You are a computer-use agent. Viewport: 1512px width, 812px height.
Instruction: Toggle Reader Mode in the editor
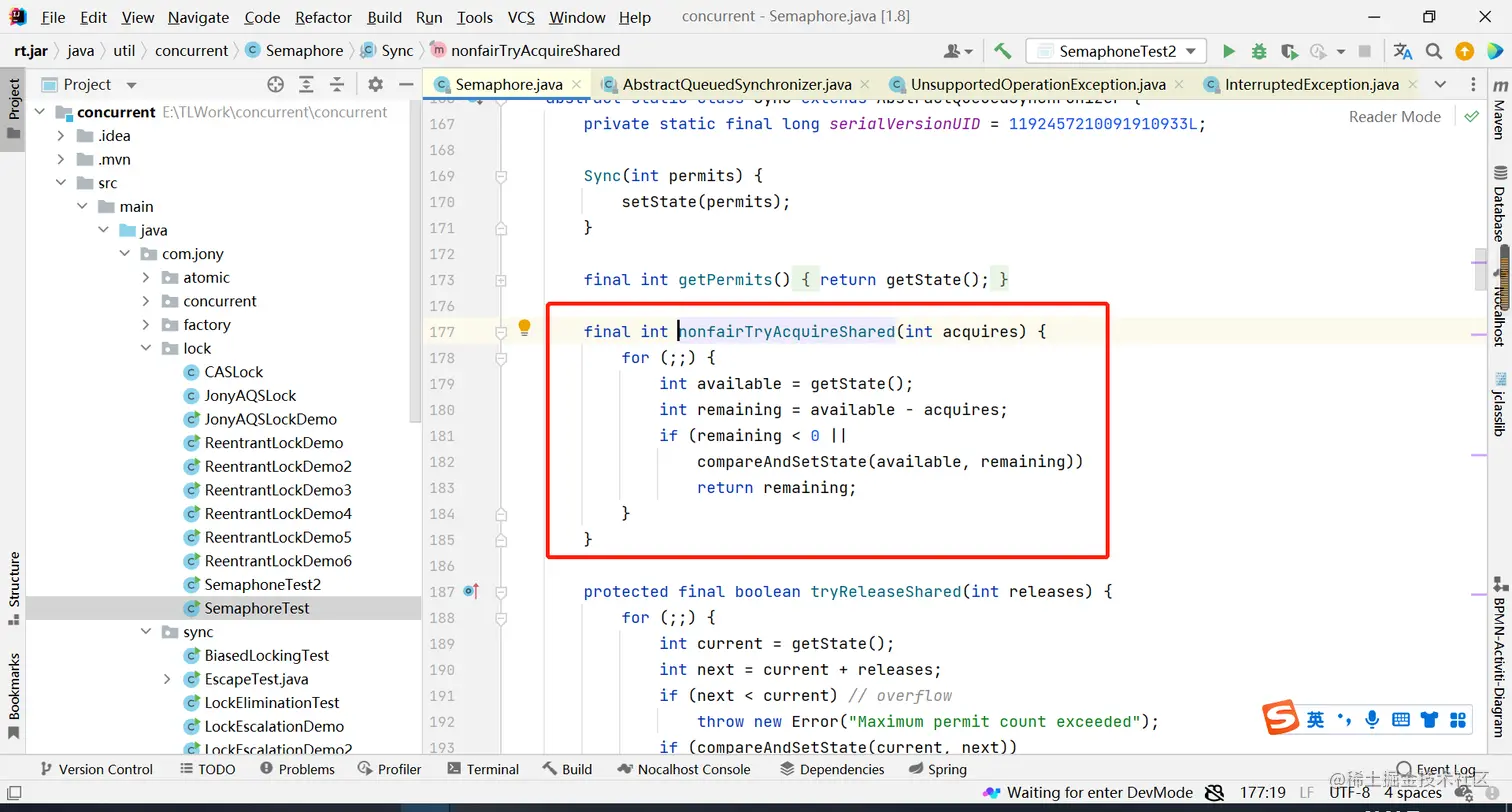pyautogui.click(x=1394, y=117)
